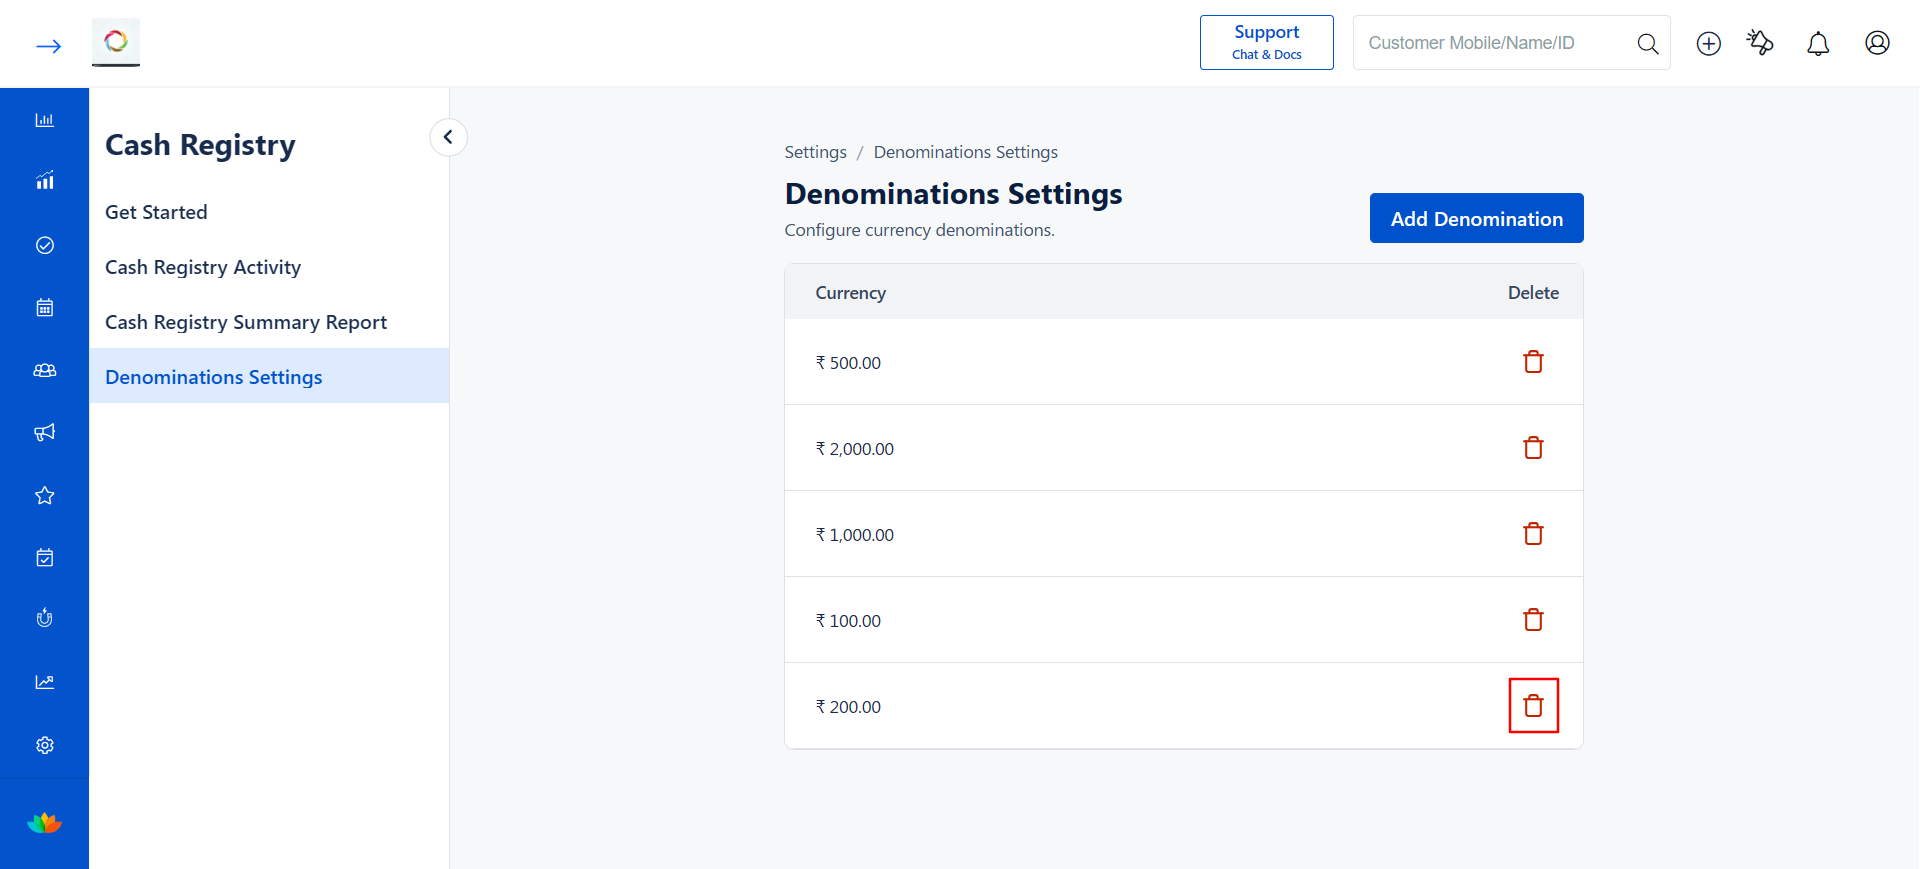Viewport: 1920px width, 869px height.
Task: Open the customers group sidebar icon
Action: pyautogui.click(x=45, y=370)
